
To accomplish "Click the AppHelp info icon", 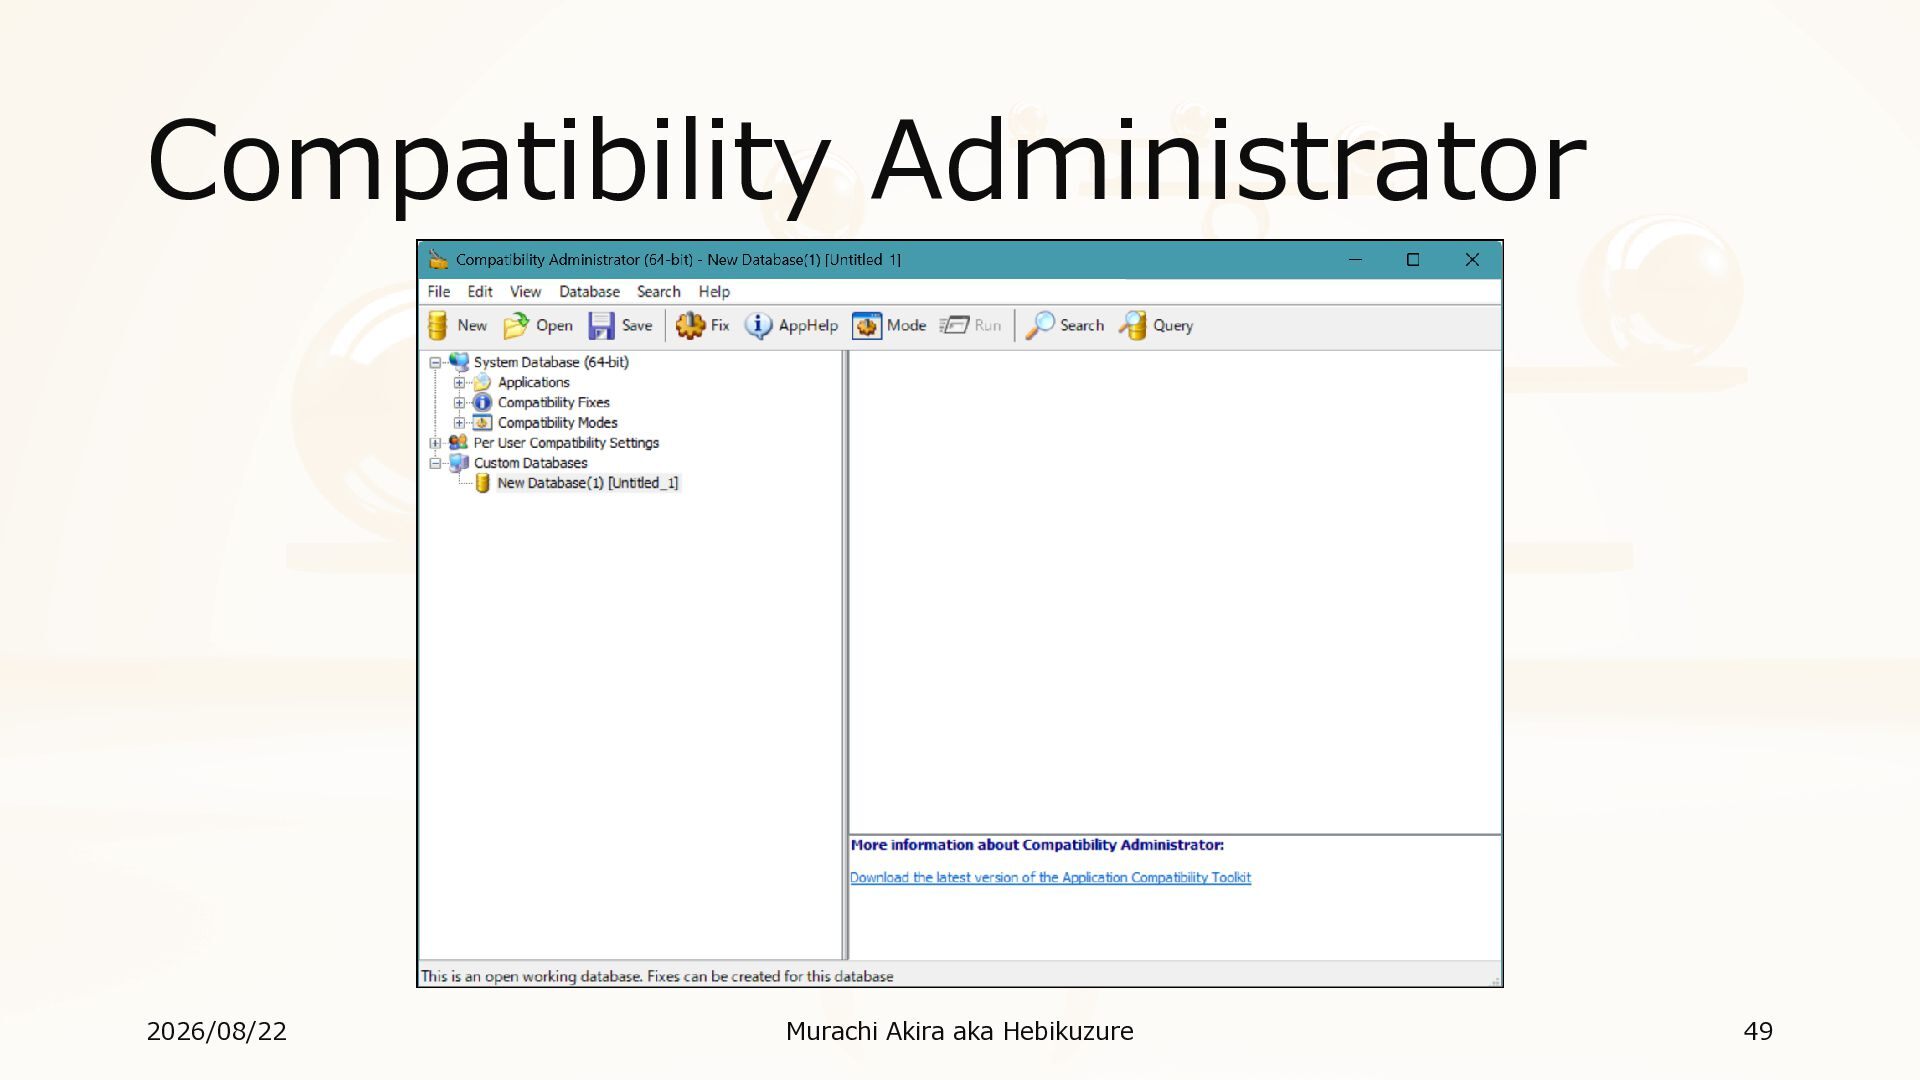I will tap(758, 326).
